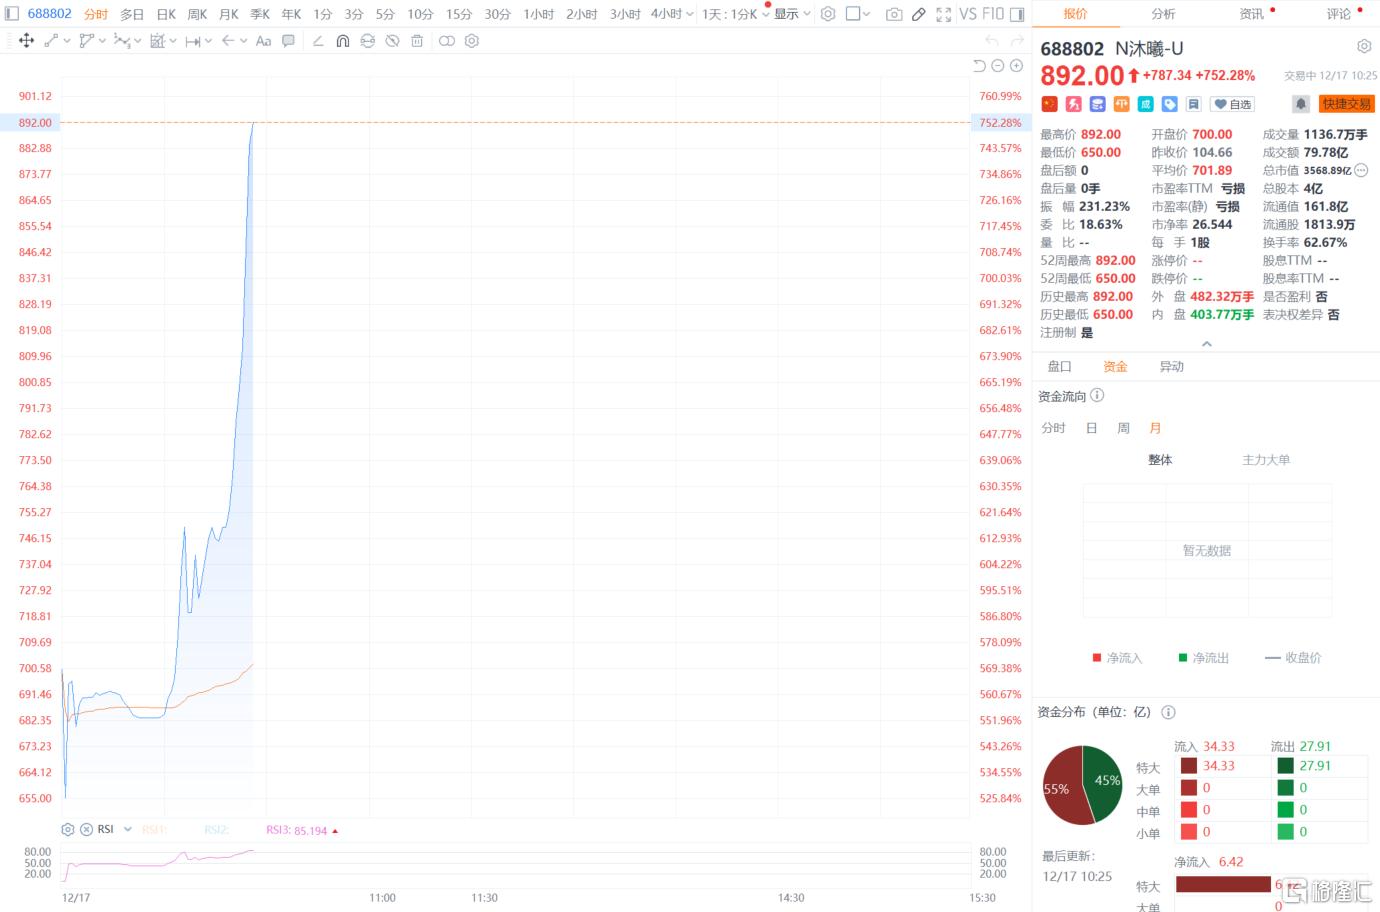Toggle the drawing lock sync icon
The width and height of the screenshot is (1380, 912).
pyautogui.click(x=368, y=41)
